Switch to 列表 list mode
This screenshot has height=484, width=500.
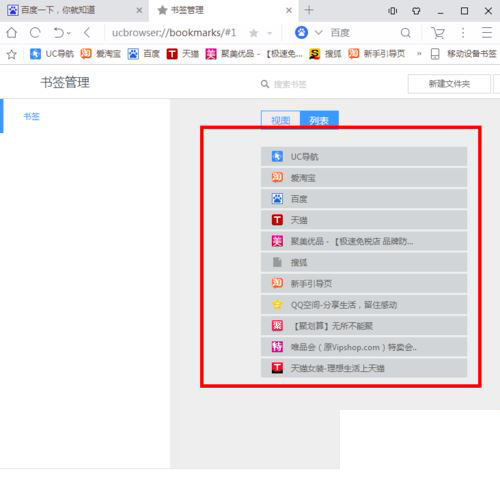[319, 120]
